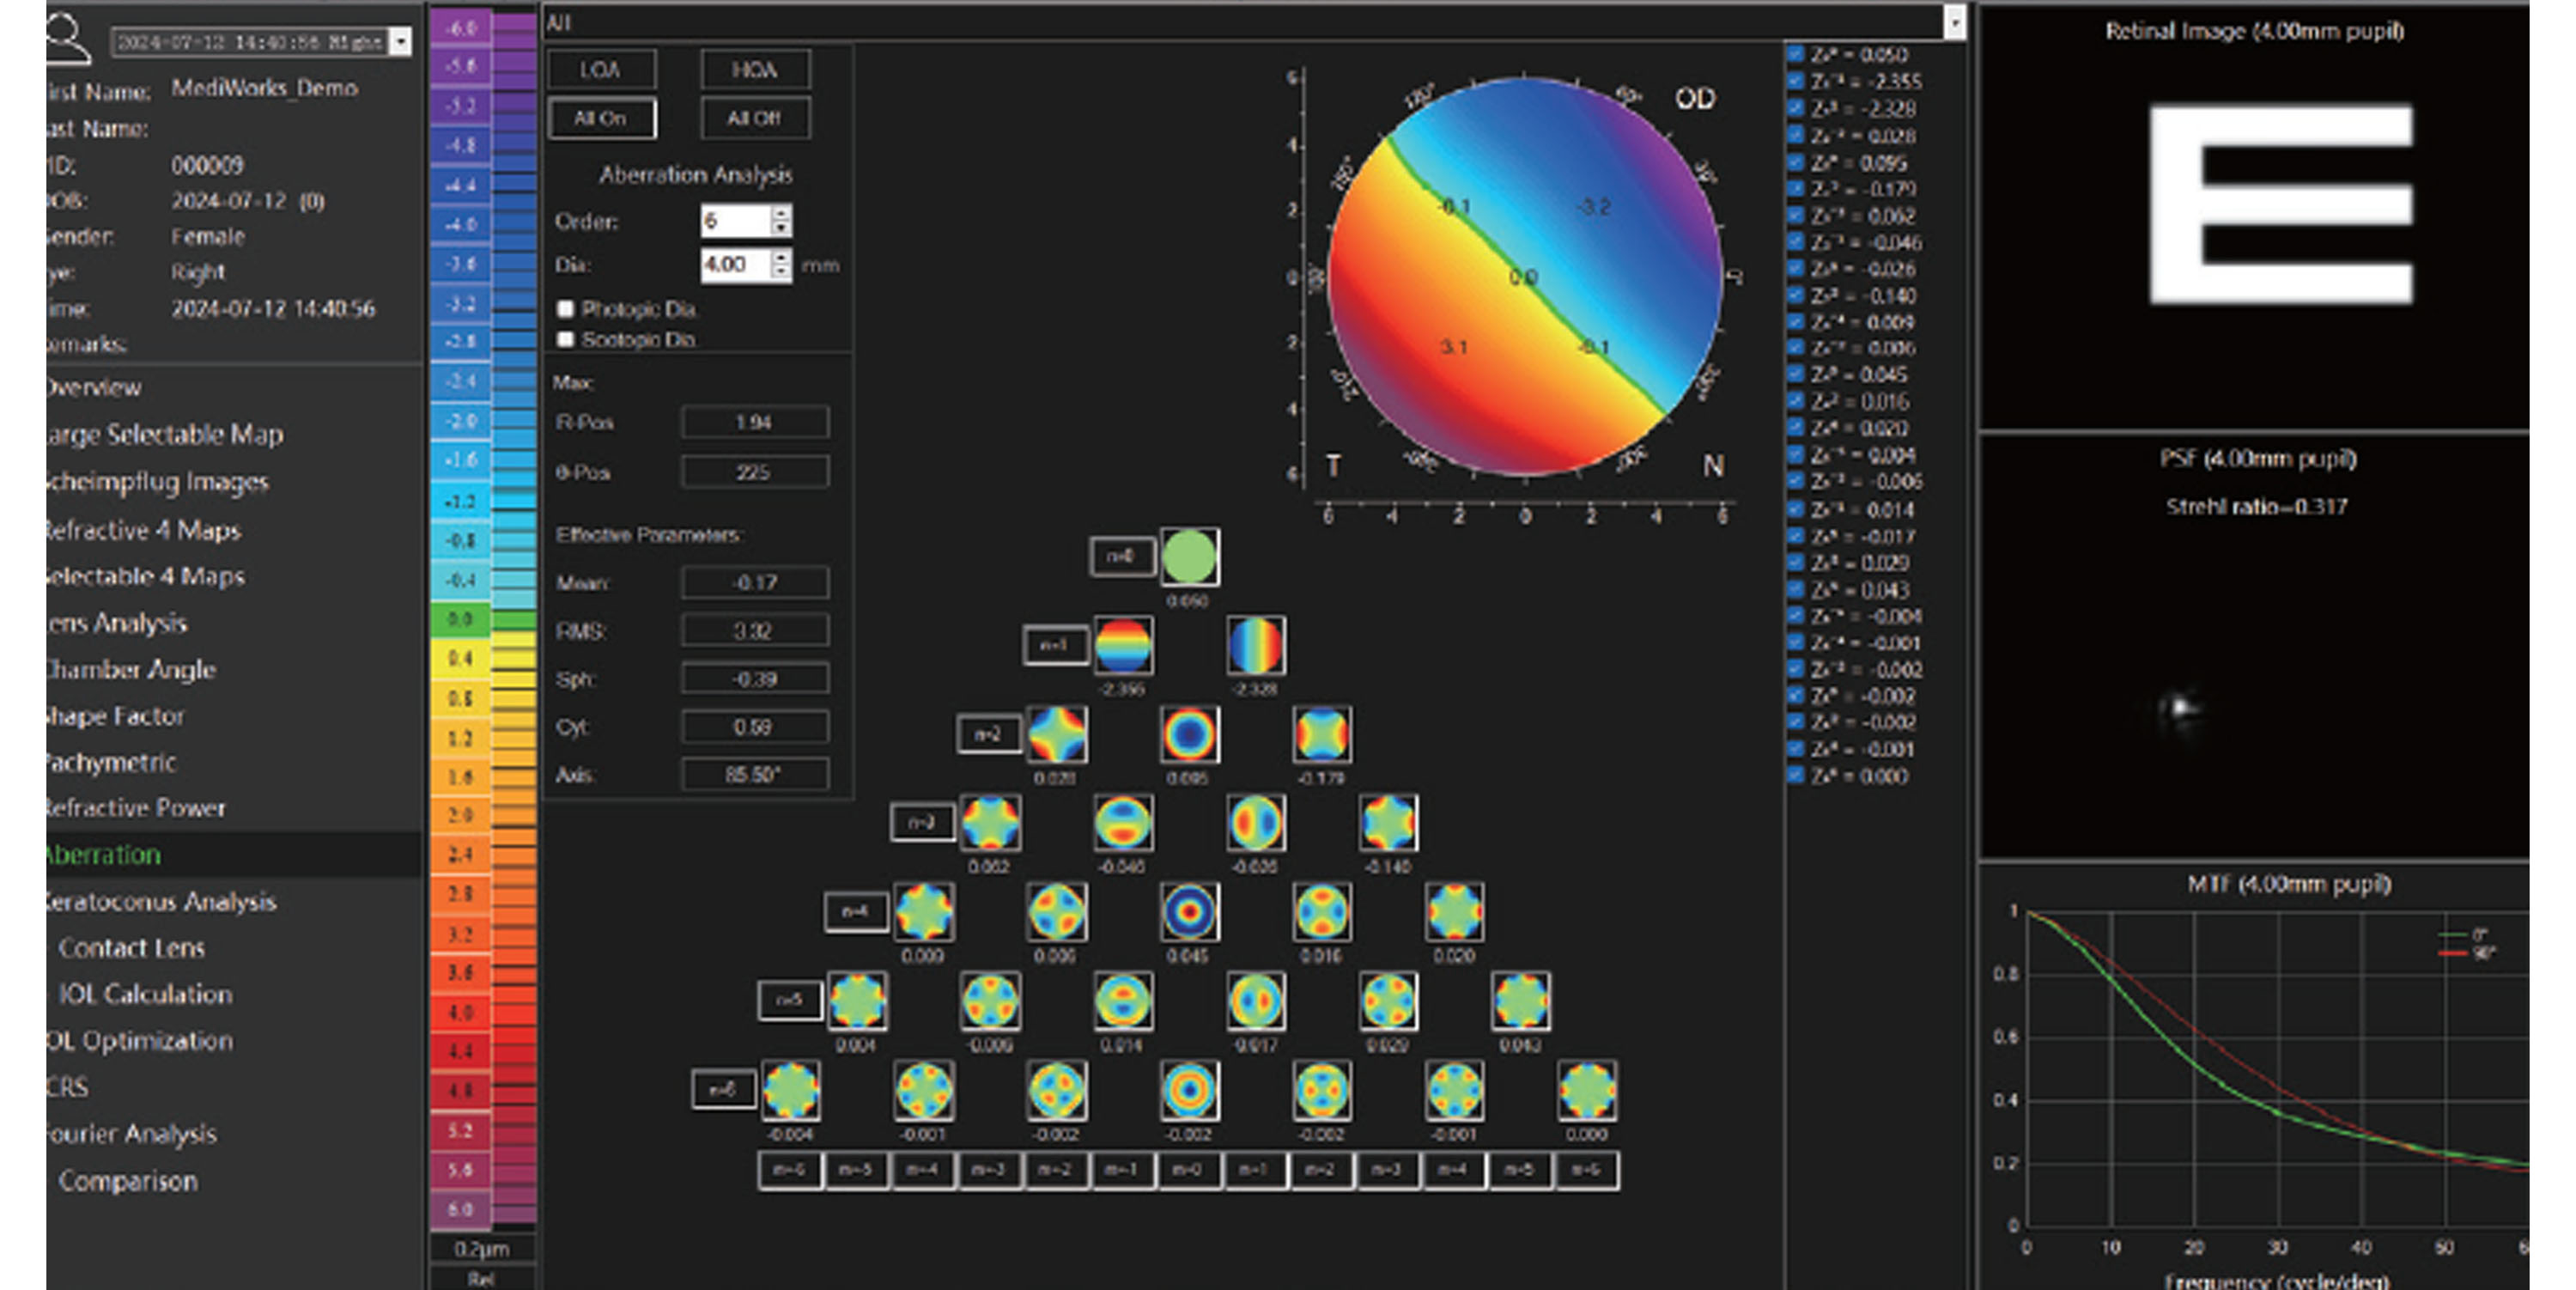Image resolution: width=2576 pixels, height=1290 pixels.
Task: Click the trefoil Zernike icon valued -0.140
Action: 1389,823
